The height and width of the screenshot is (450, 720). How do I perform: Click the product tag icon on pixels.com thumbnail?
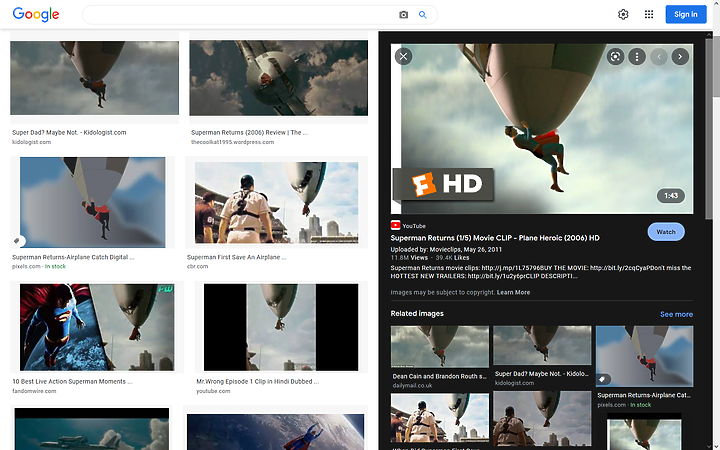17,241
